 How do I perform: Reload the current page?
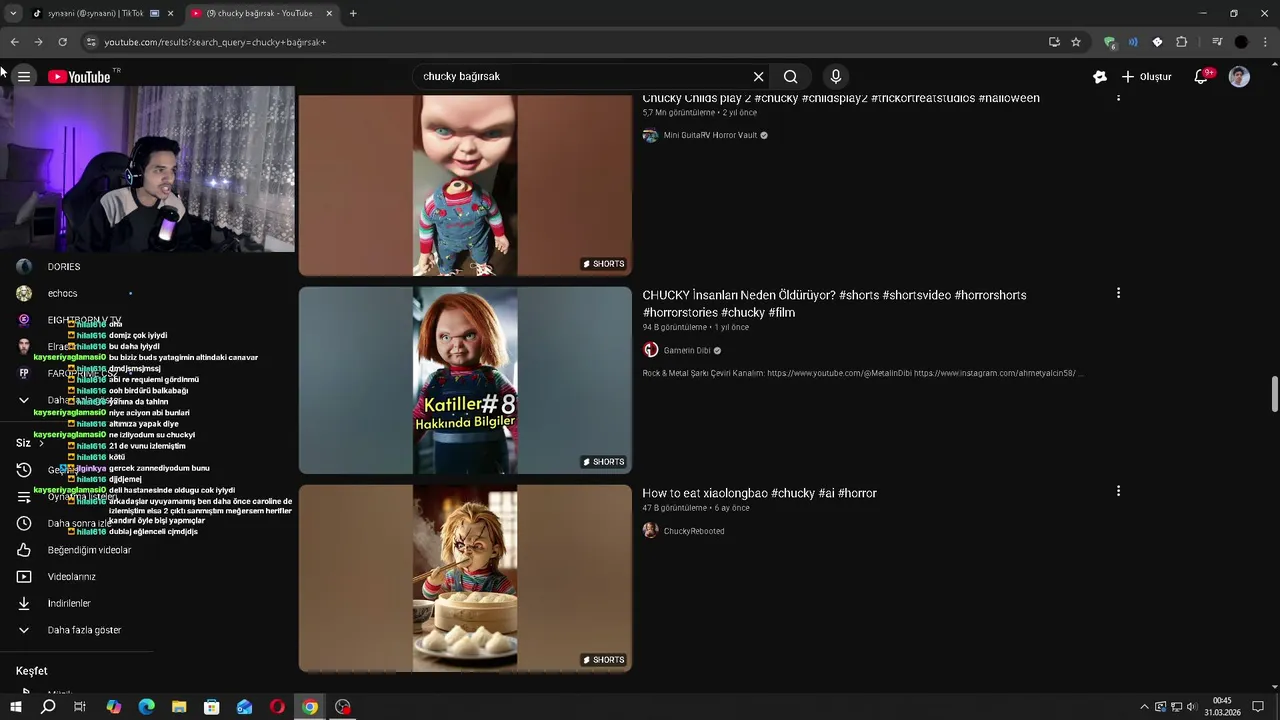[x=62, y=42]
